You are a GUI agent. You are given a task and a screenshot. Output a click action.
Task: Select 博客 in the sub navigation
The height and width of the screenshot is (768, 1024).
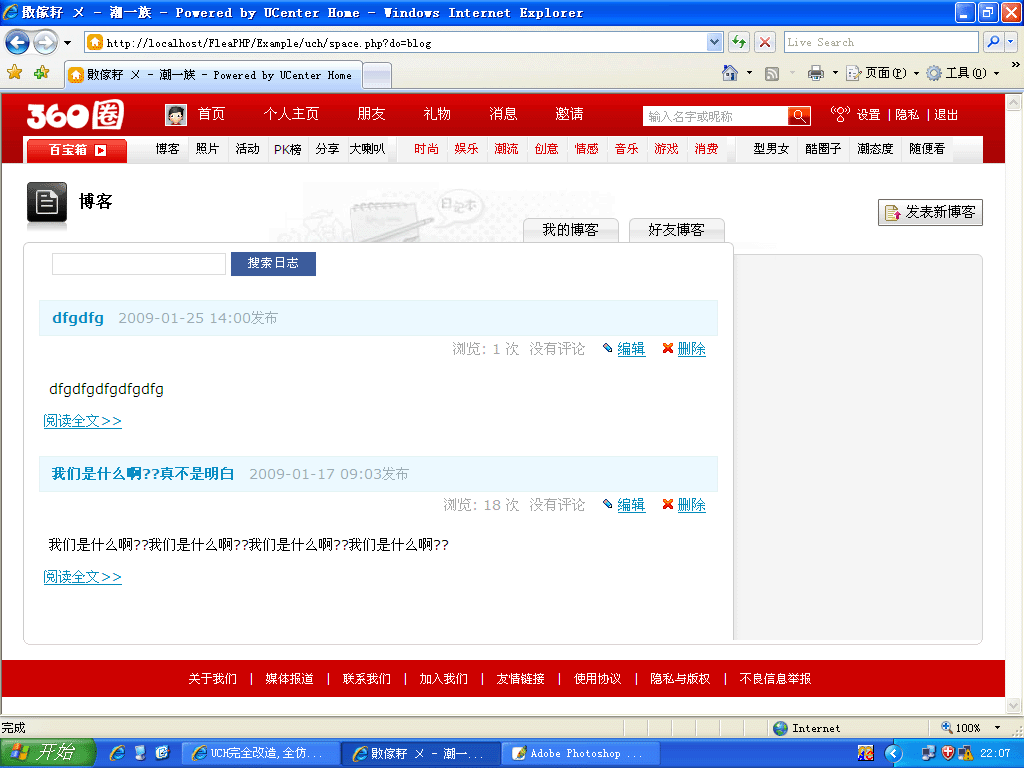coord(167,149)
